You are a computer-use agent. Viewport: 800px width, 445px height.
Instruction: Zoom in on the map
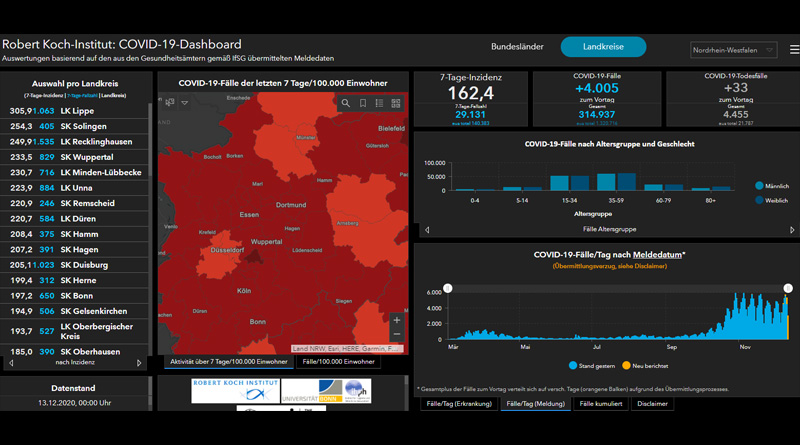click(x=396, y=320)
